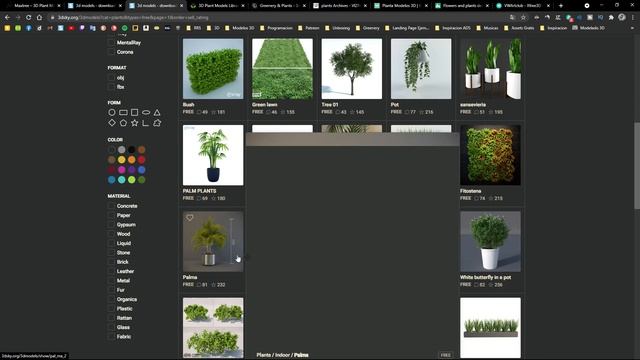Screen dimensions: 640x360
Task: Select the ellipse form filter
Action: pyautogui.click(x=146, y=112)
